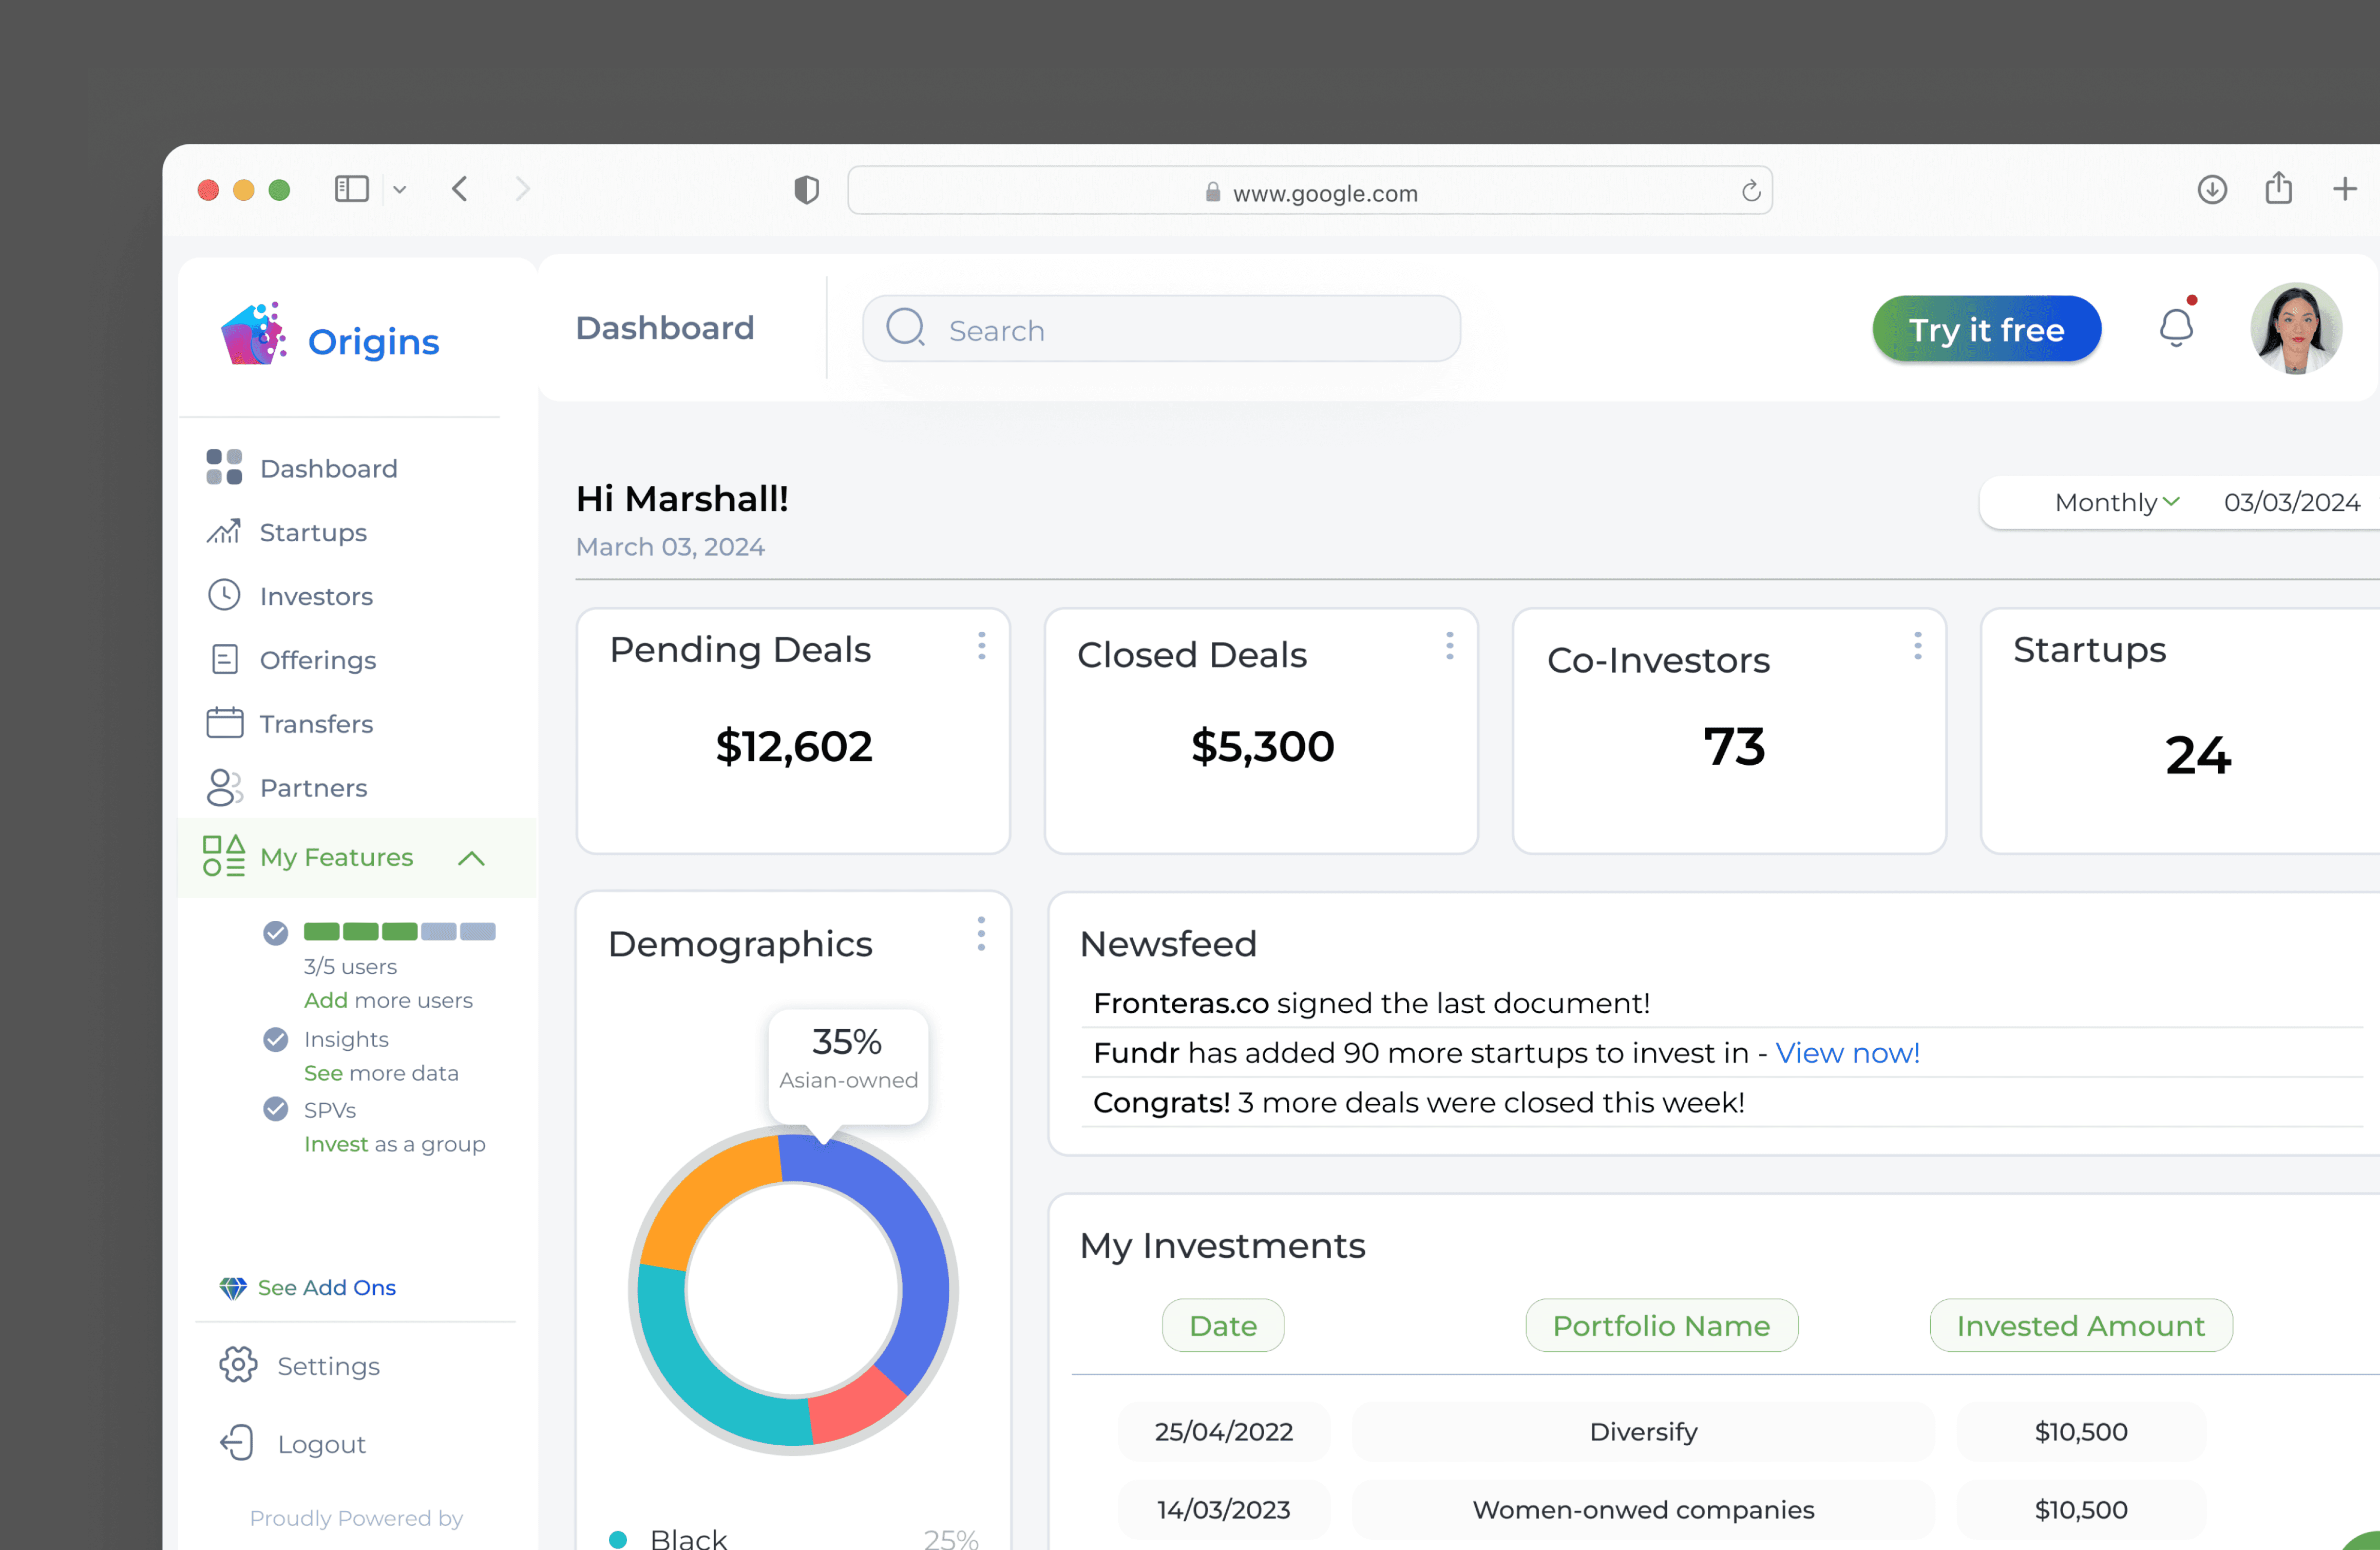Toggle the SPVs checkmark
The height and width of the screenshot is (1550, 2380).
click(276, 1109)
